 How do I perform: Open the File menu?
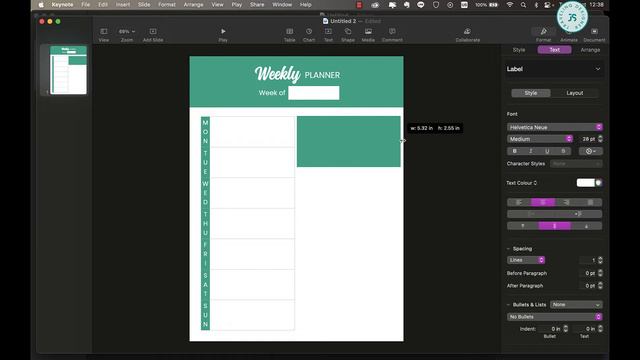(x=85, y=5)
